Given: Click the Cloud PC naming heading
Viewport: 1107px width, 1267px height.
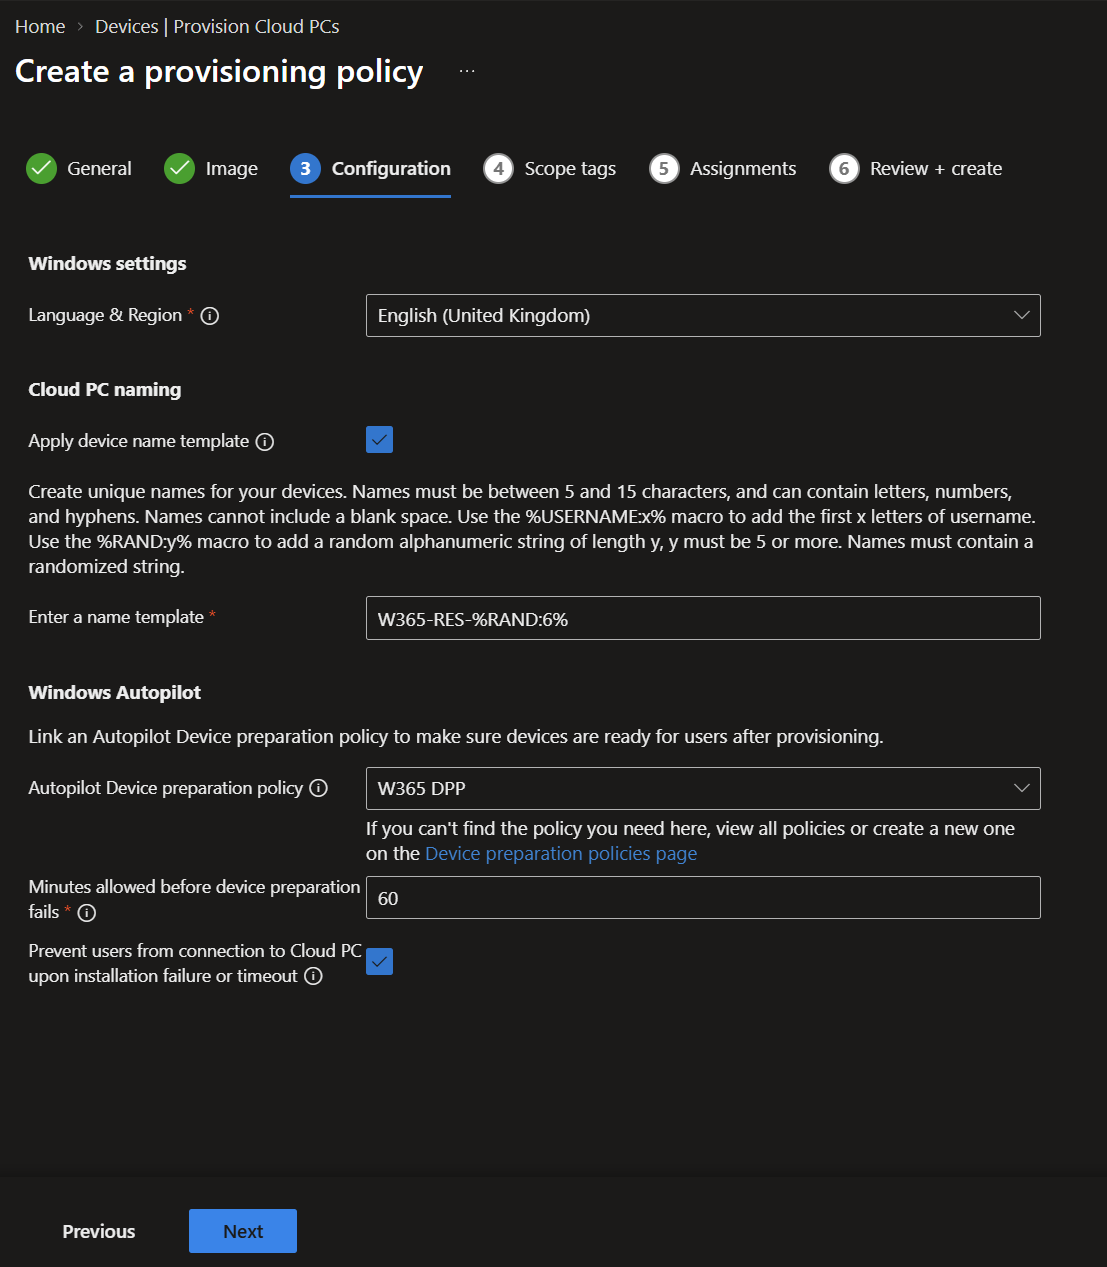Looking at the screenshot, I should (105, 390).
